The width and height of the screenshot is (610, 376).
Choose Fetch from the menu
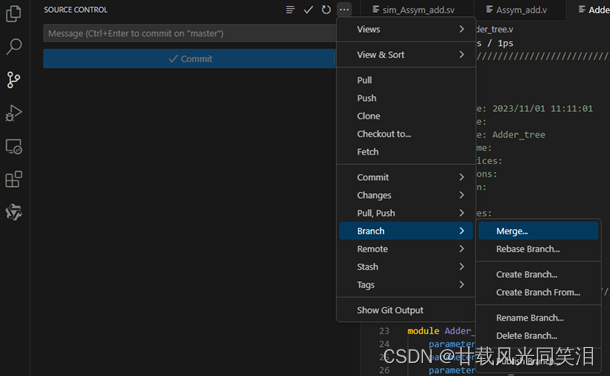406,152
